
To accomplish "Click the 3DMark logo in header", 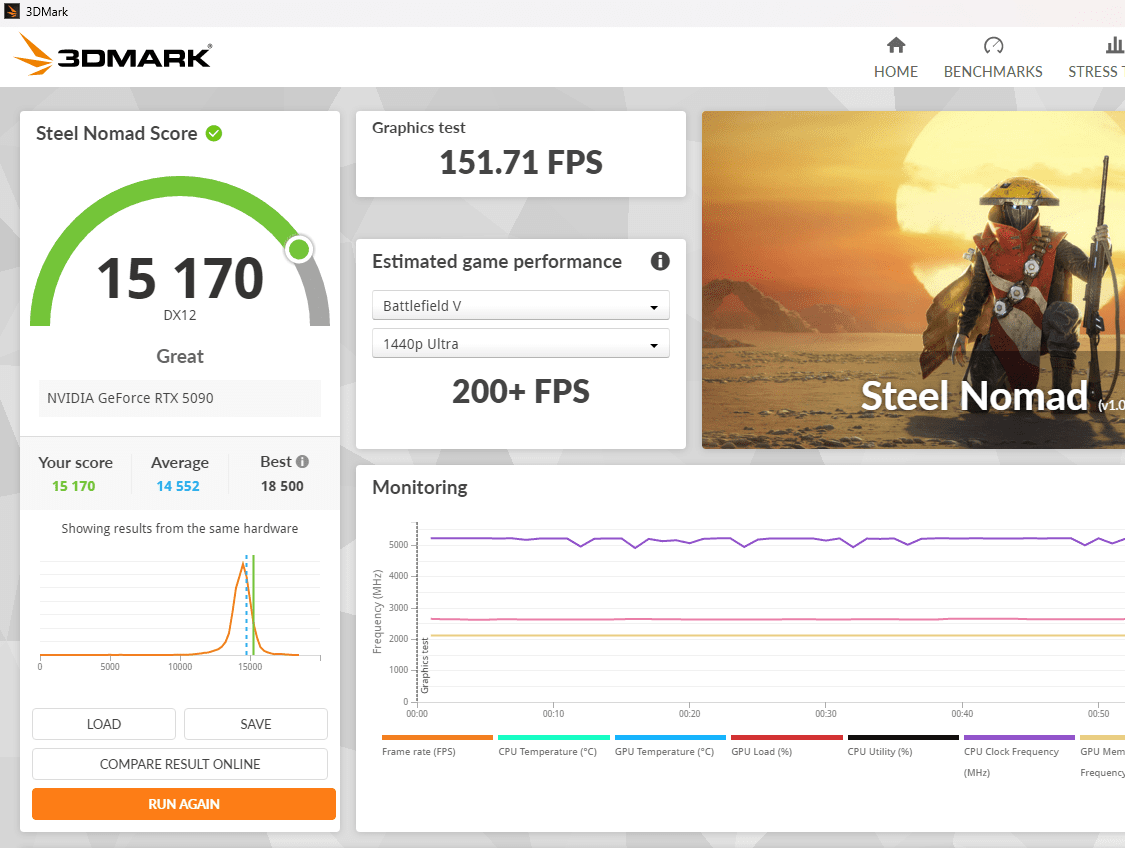I will coord(113,55).
